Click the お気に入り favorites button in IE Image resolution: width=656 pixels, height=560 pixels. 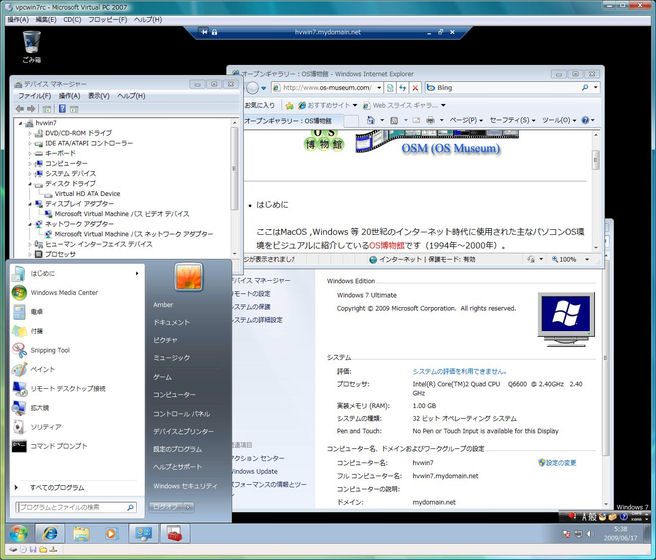point(259,105)
